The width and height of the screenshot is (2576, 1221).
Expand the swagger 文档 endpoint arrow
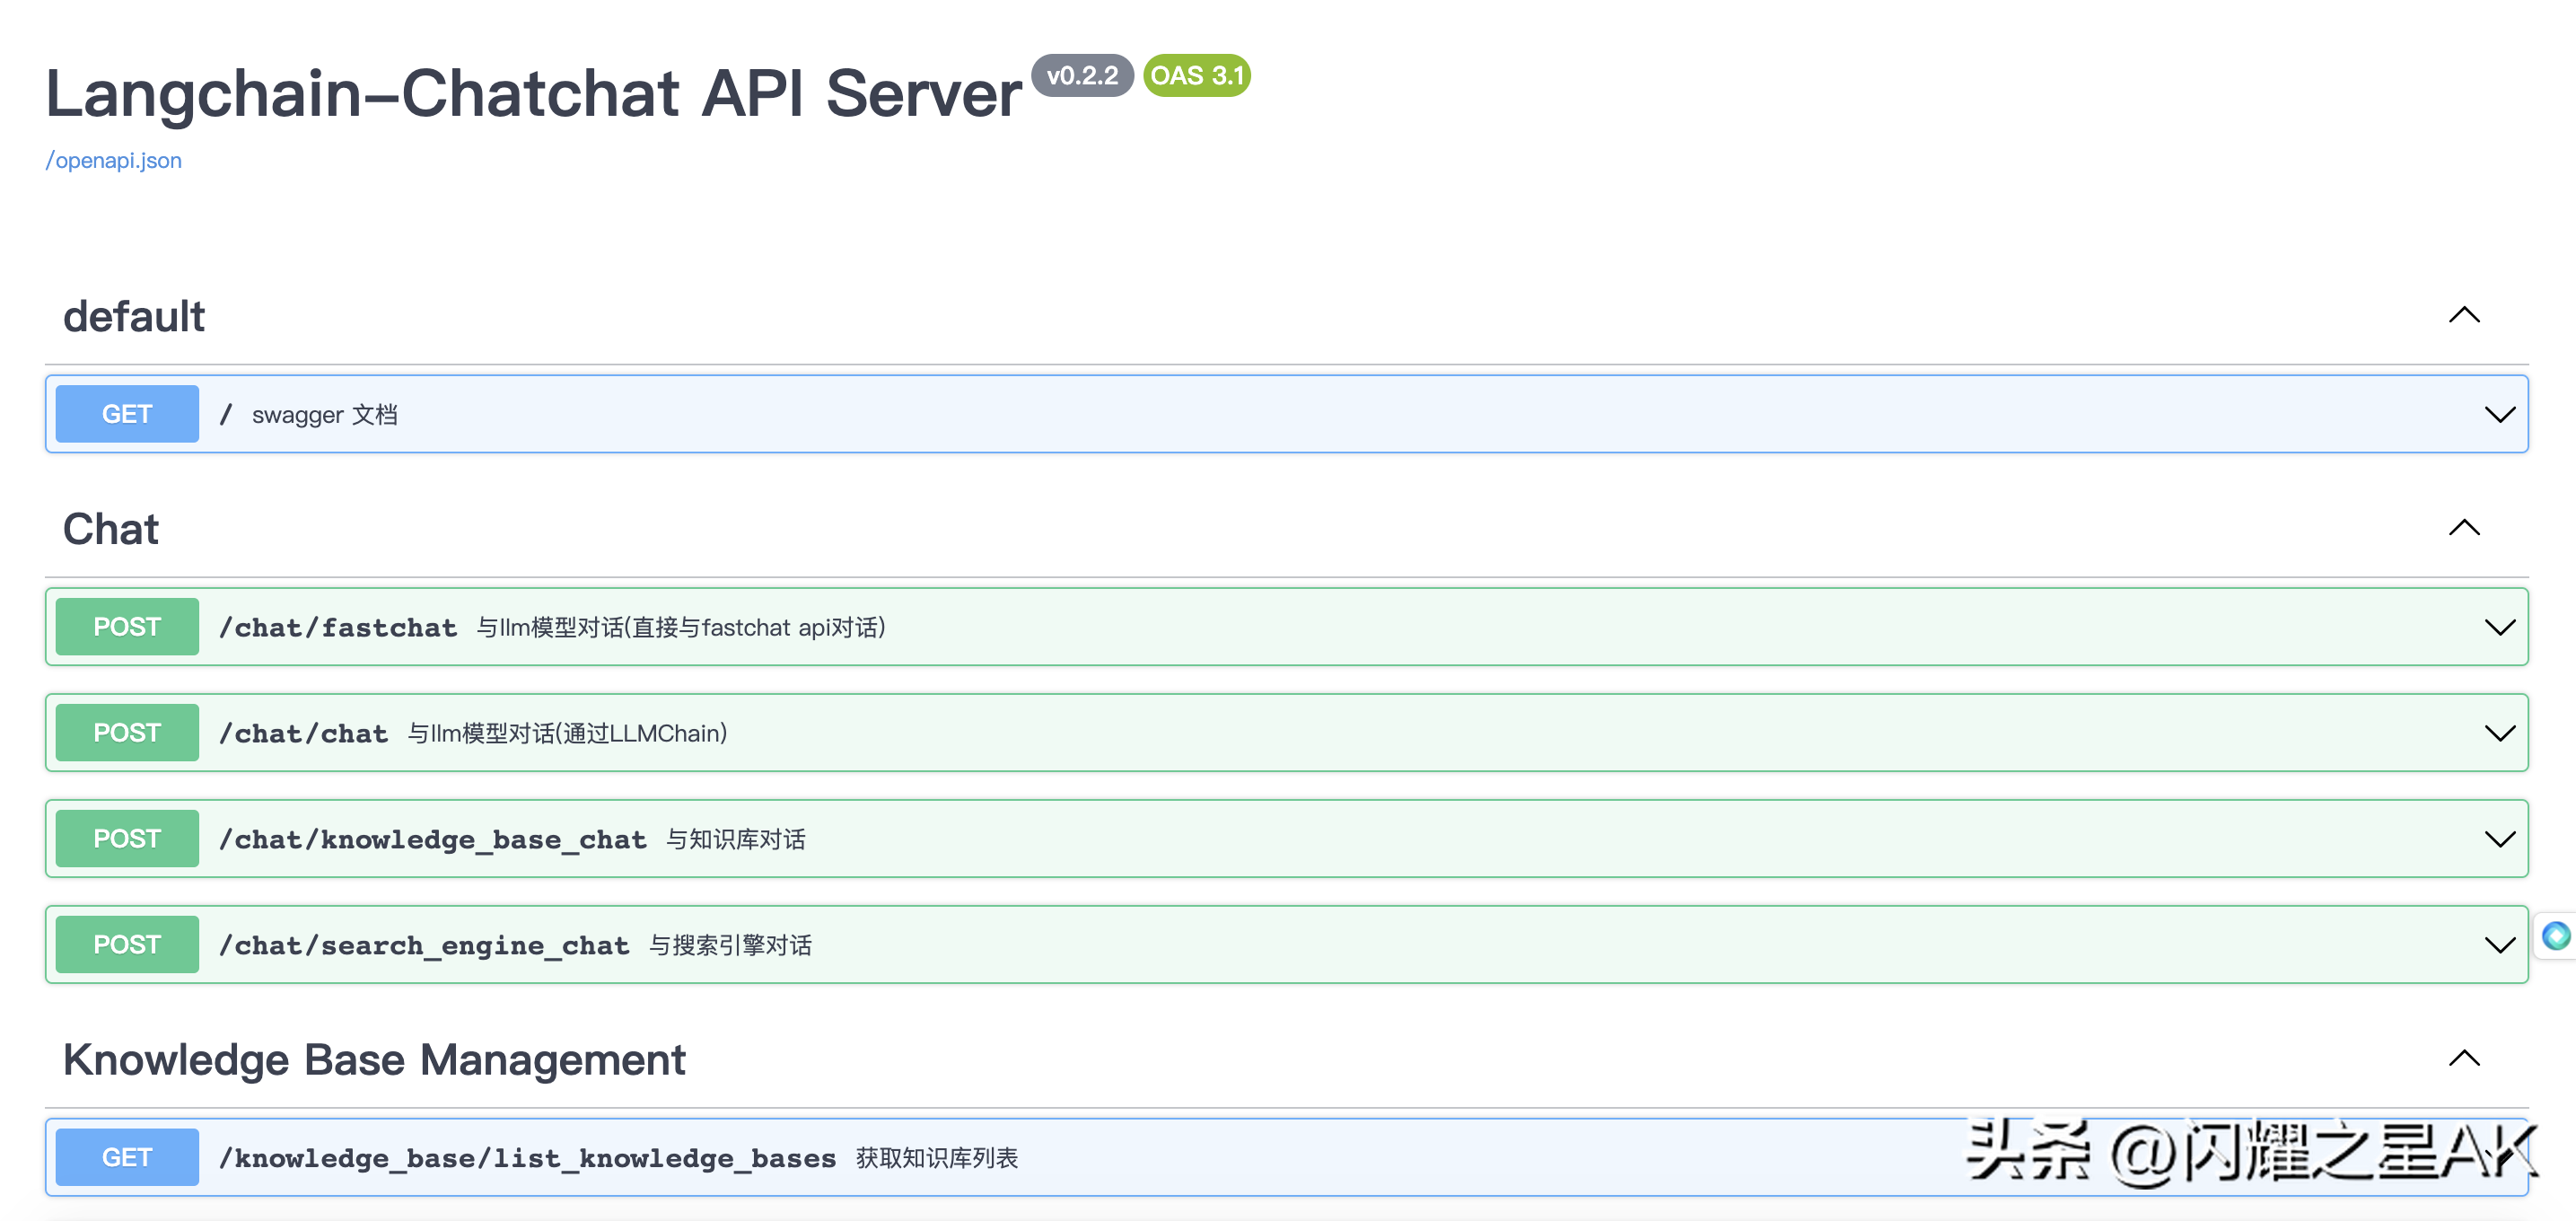[2499, 414]
